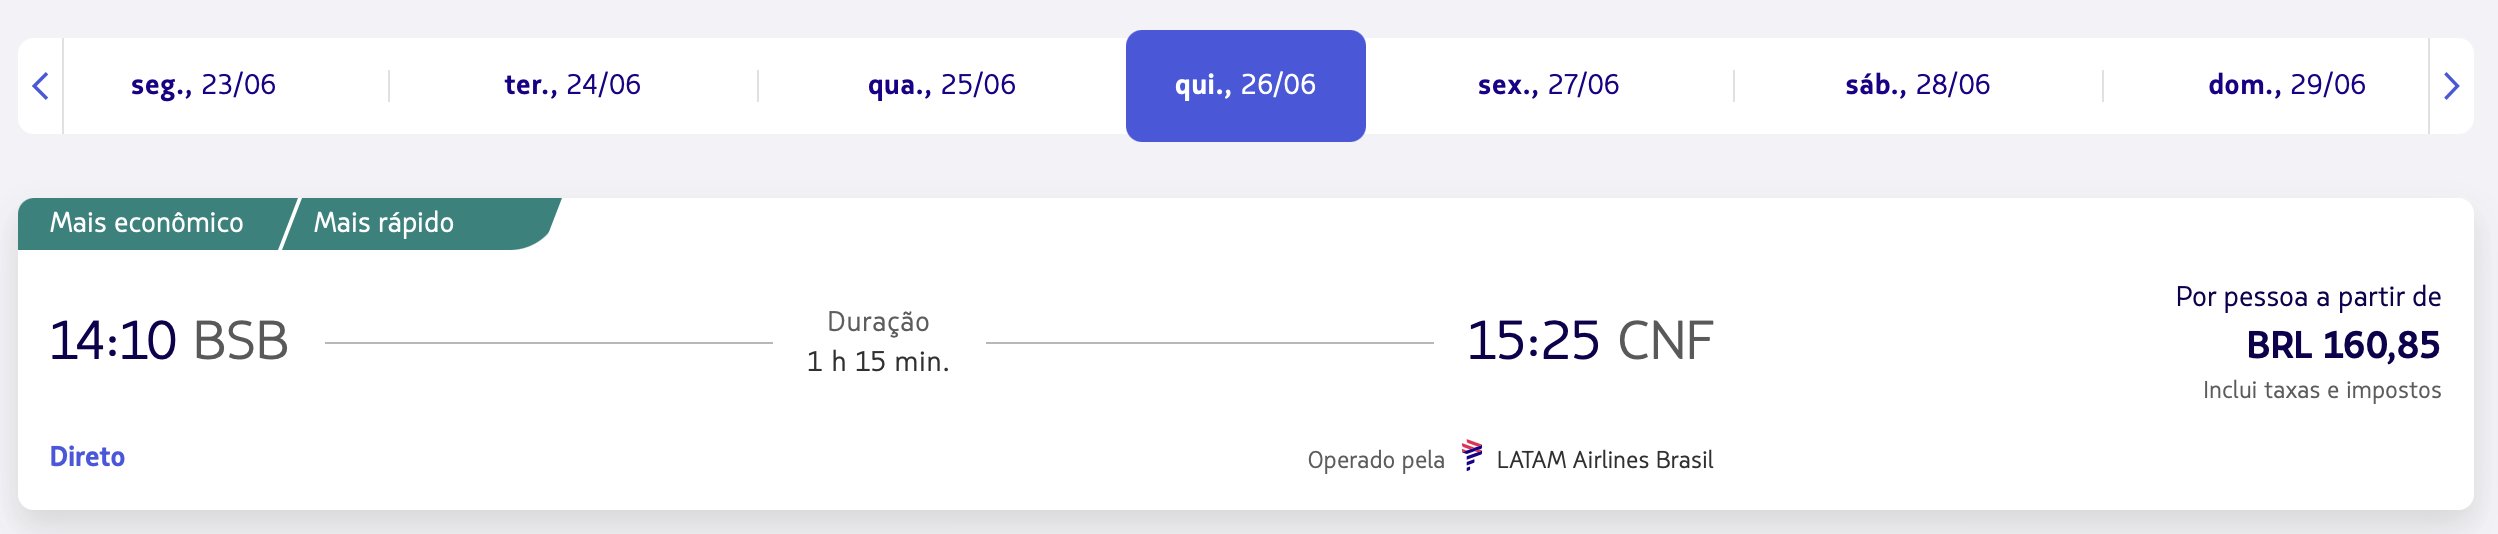The width and height of the screenshot is (2498, 534).
Task: Advance to later dates with right arrow
Action: click(2451, 86)
